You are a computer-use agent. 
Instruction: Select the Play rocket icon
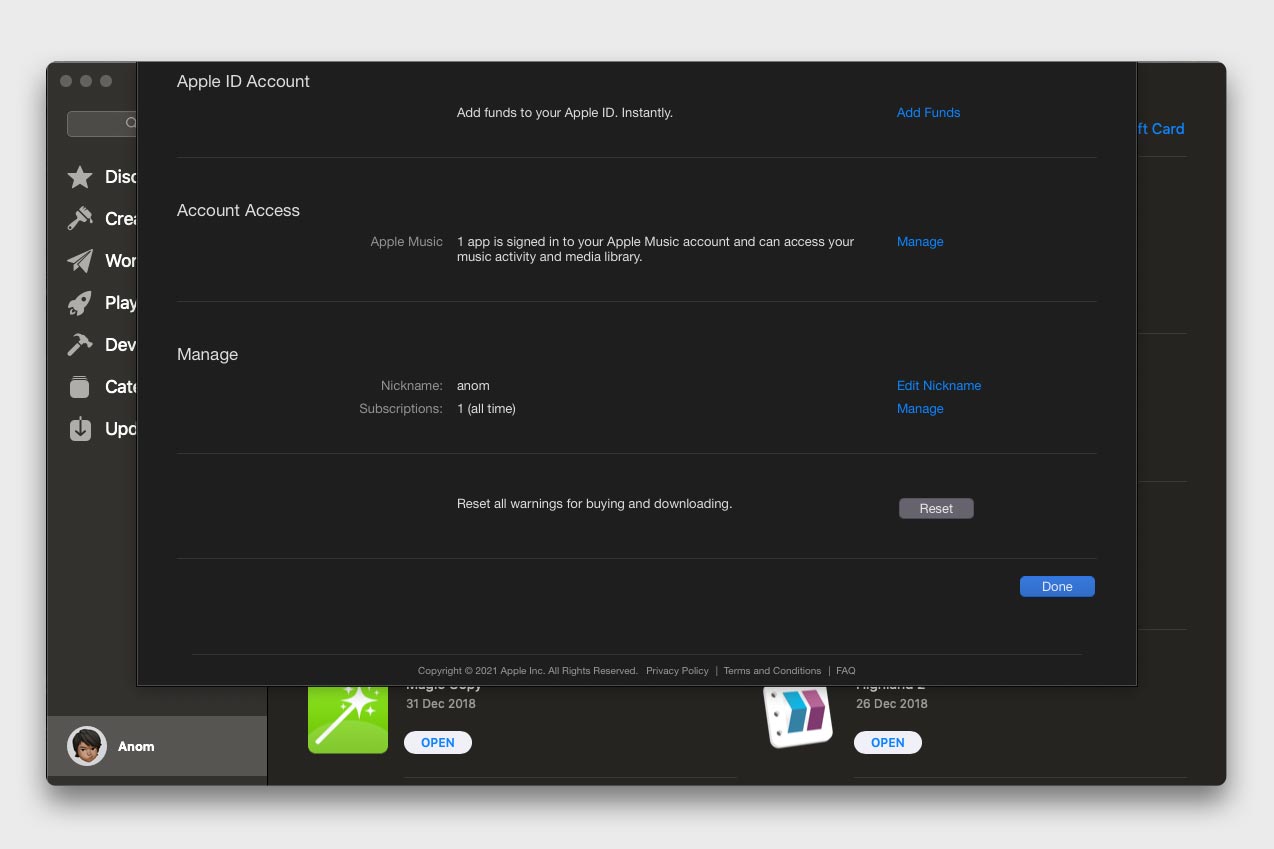(x=80, y=303)
